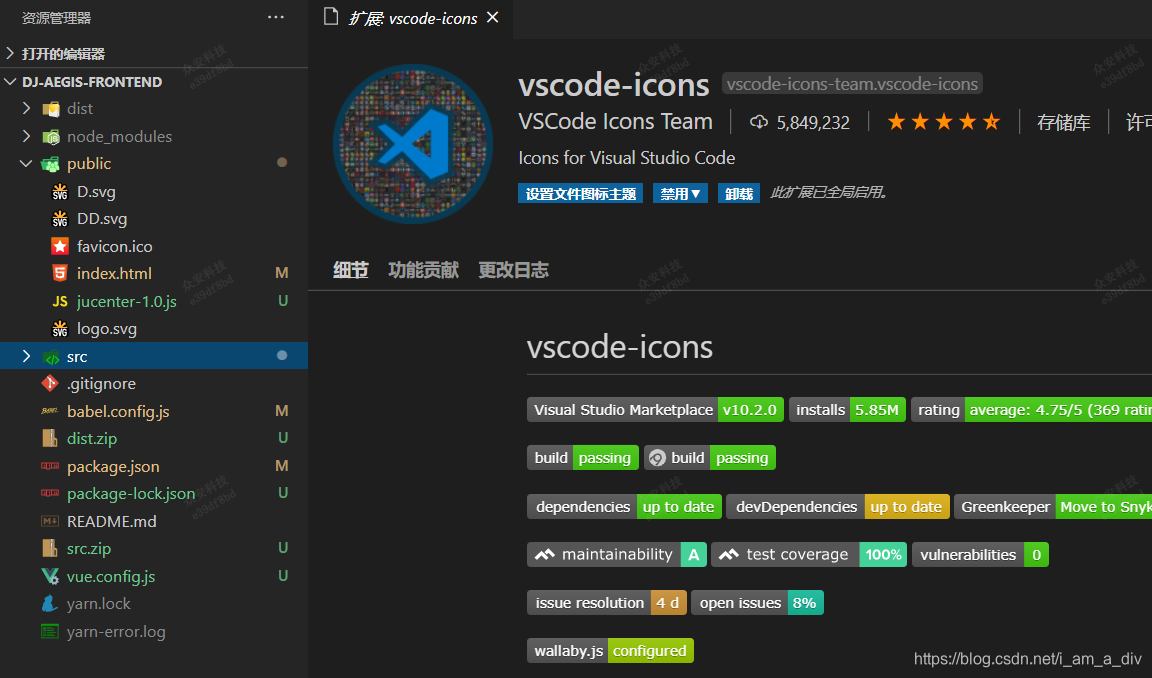Click the open issues 8% badge
Image resolution: width=1152 pixels, height=678 pixels.
[757, 603]
